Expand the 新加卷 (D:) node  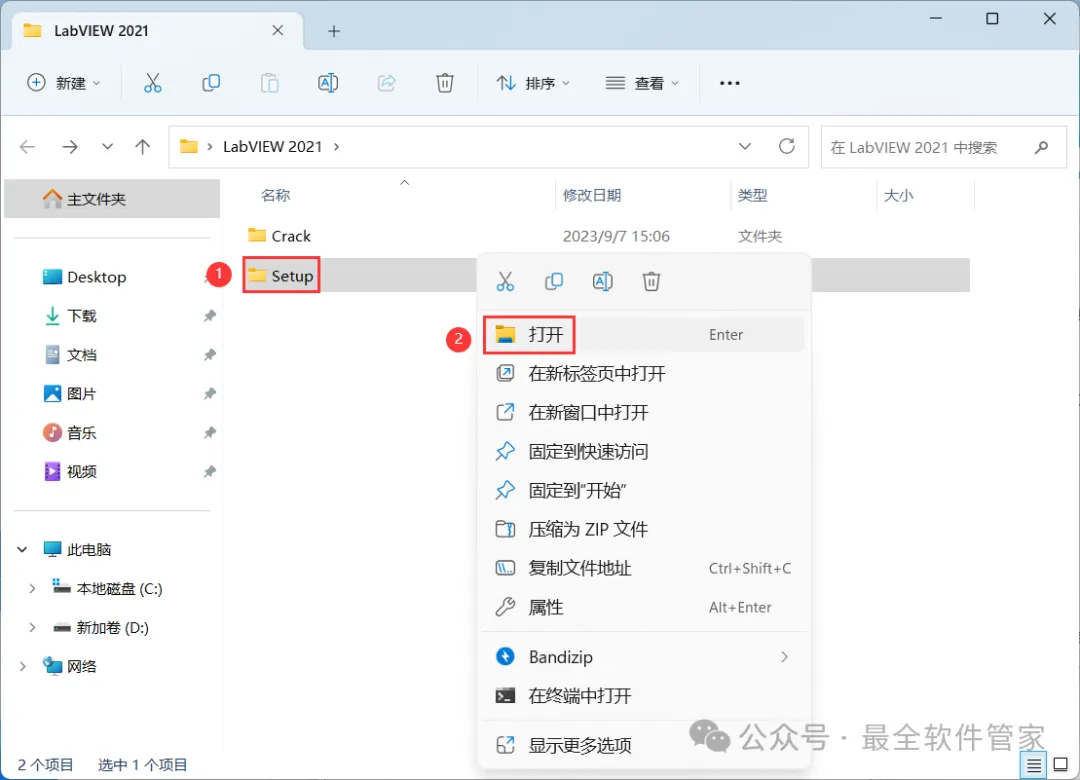[32, 628]
